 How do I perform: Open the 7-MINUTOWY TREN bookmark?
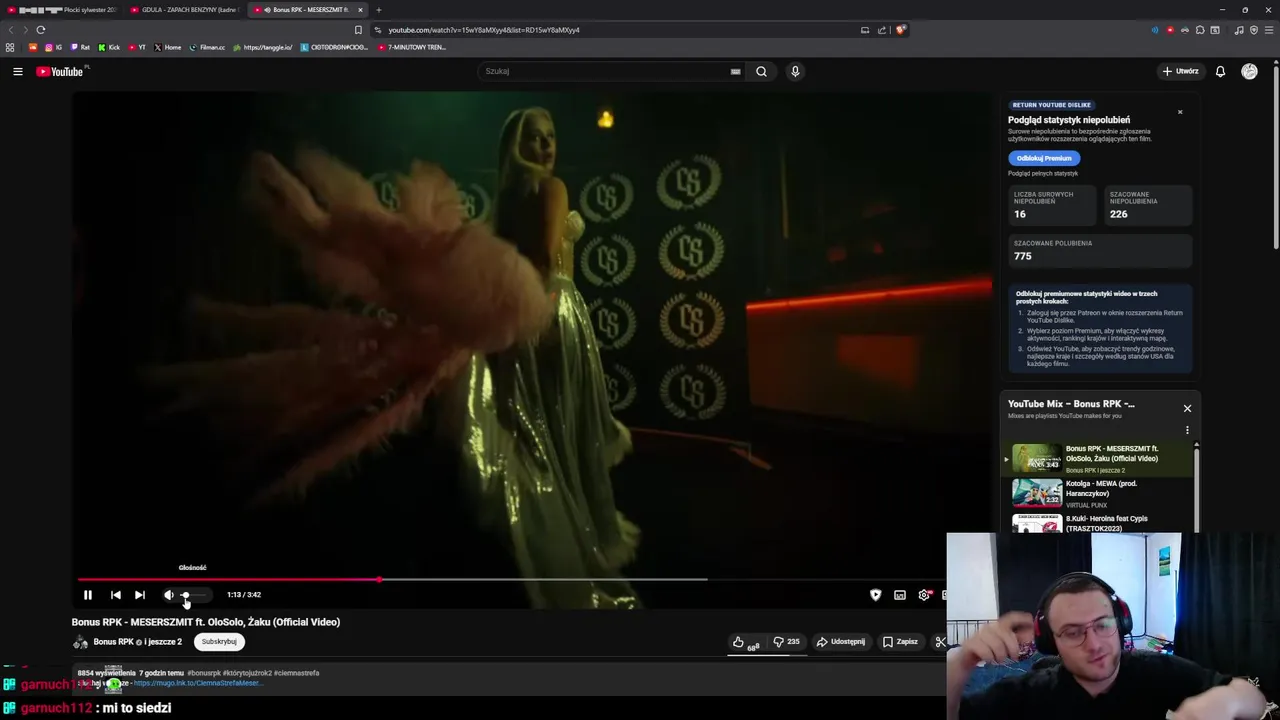coord(412,47)
